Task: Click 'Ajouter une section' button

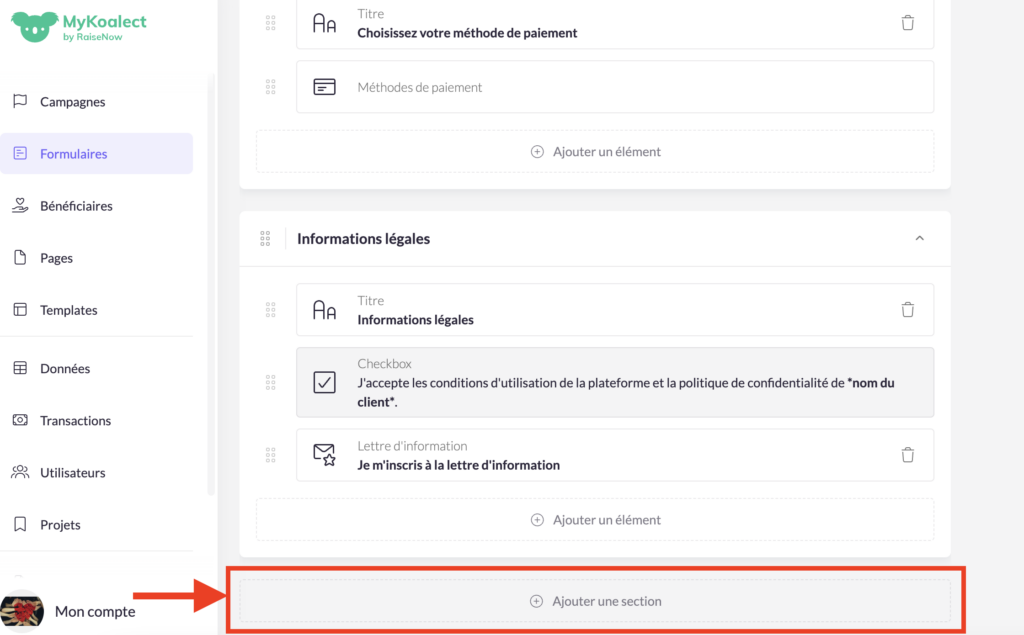Action: pyautogui.click(x=595, y=601)
